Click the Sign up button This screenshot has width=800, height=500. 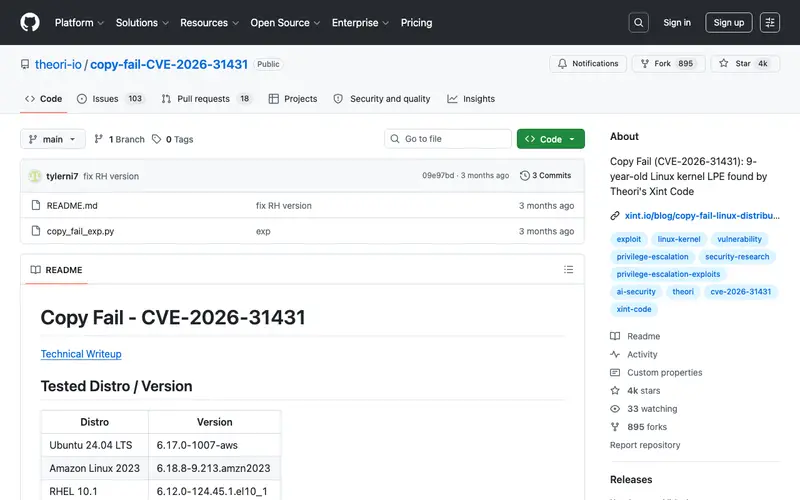[x=729, y=22]
